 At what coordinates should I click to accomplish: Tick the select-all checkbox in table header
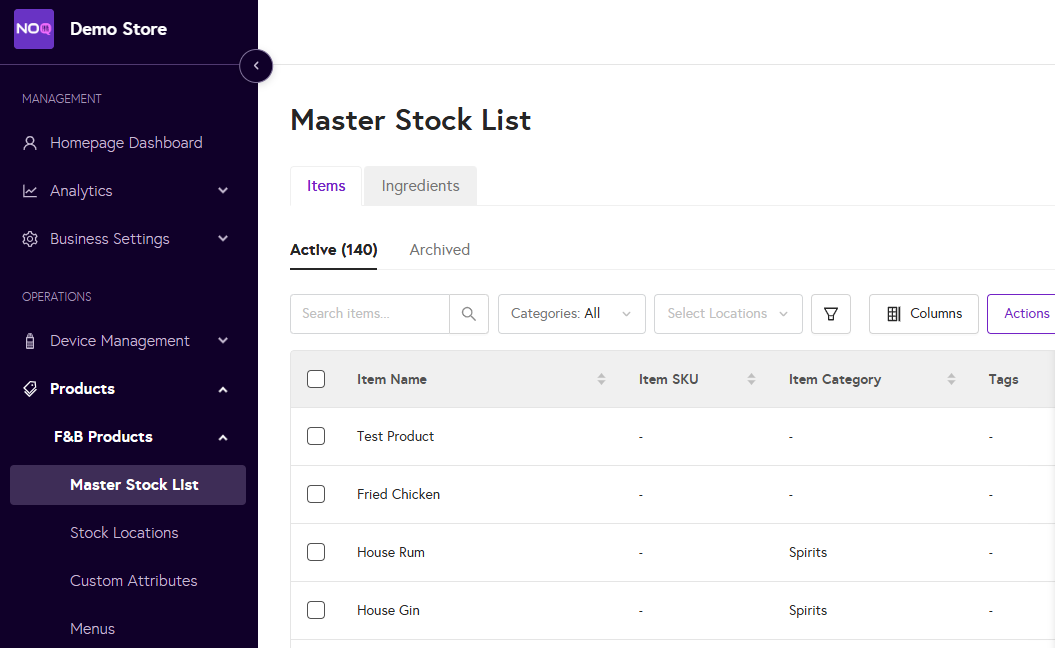(x=316, y=379)
